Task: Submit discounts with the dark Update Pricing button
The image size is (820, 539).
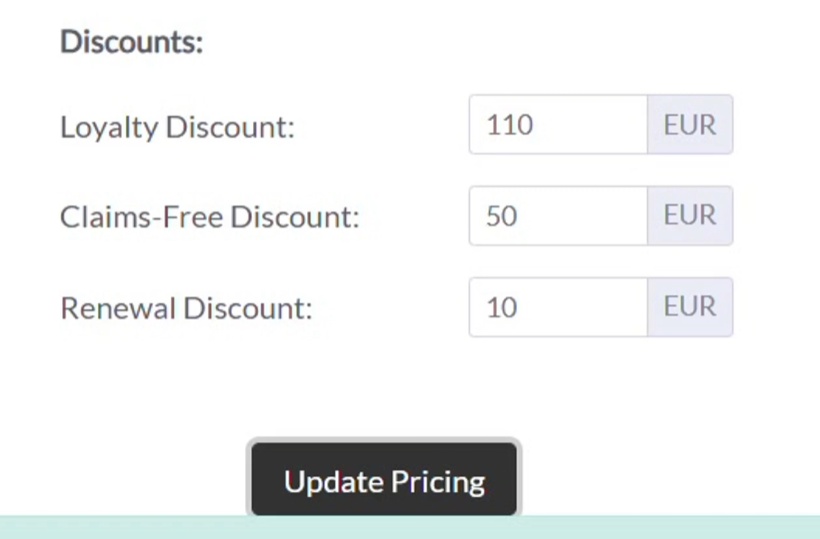Action: pos(384,479)
